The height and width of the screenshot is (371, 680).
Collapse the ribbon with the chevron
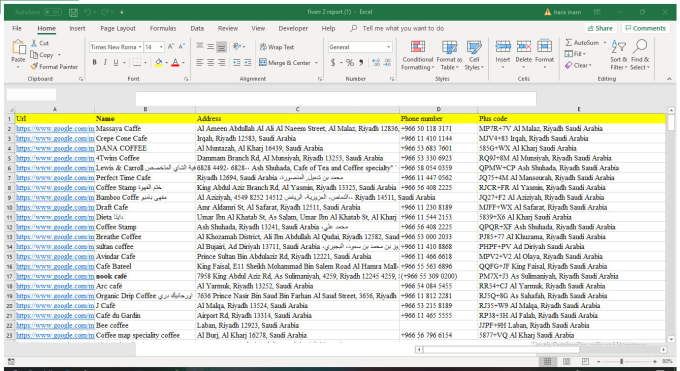click(x=669, y=79)
